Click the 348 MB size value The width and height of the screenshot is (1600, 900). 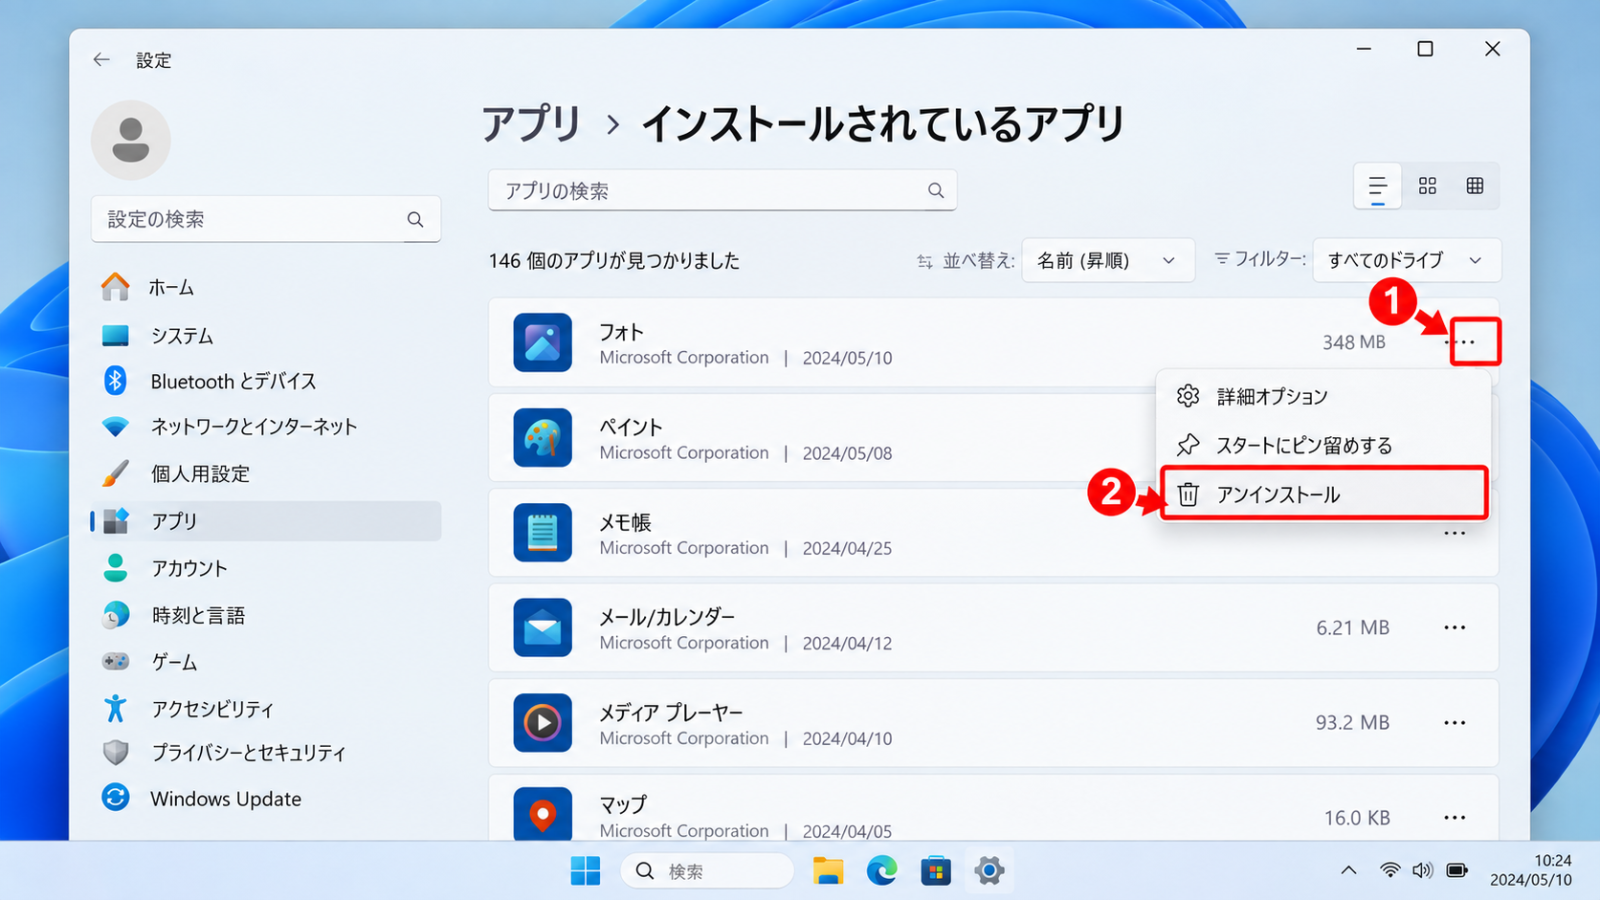click(1354, 342)
